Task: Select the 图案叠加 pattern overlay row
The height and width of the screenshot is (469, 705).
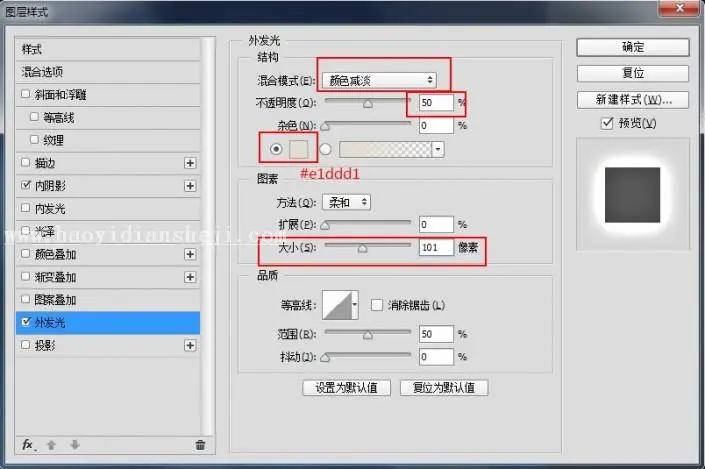Action: point(108,299)
